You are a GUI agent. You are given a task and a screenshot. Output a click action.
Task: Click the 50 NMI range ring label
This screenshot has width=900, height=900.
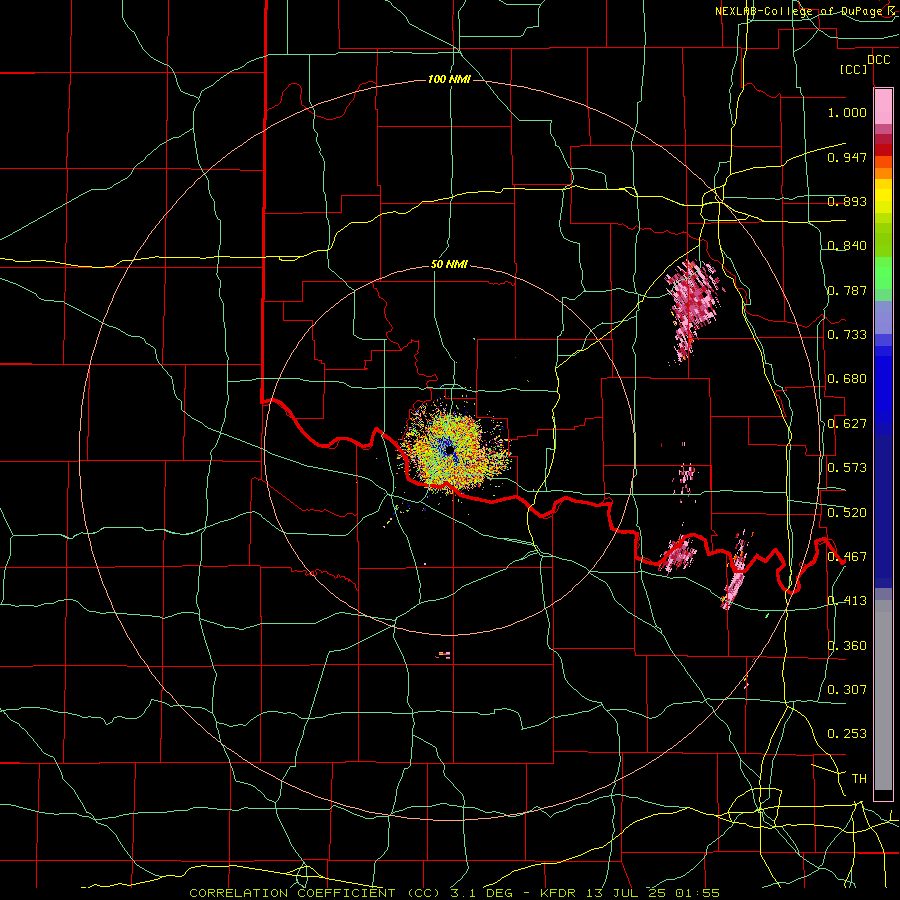pyautogui.click(x=449, y=265)
